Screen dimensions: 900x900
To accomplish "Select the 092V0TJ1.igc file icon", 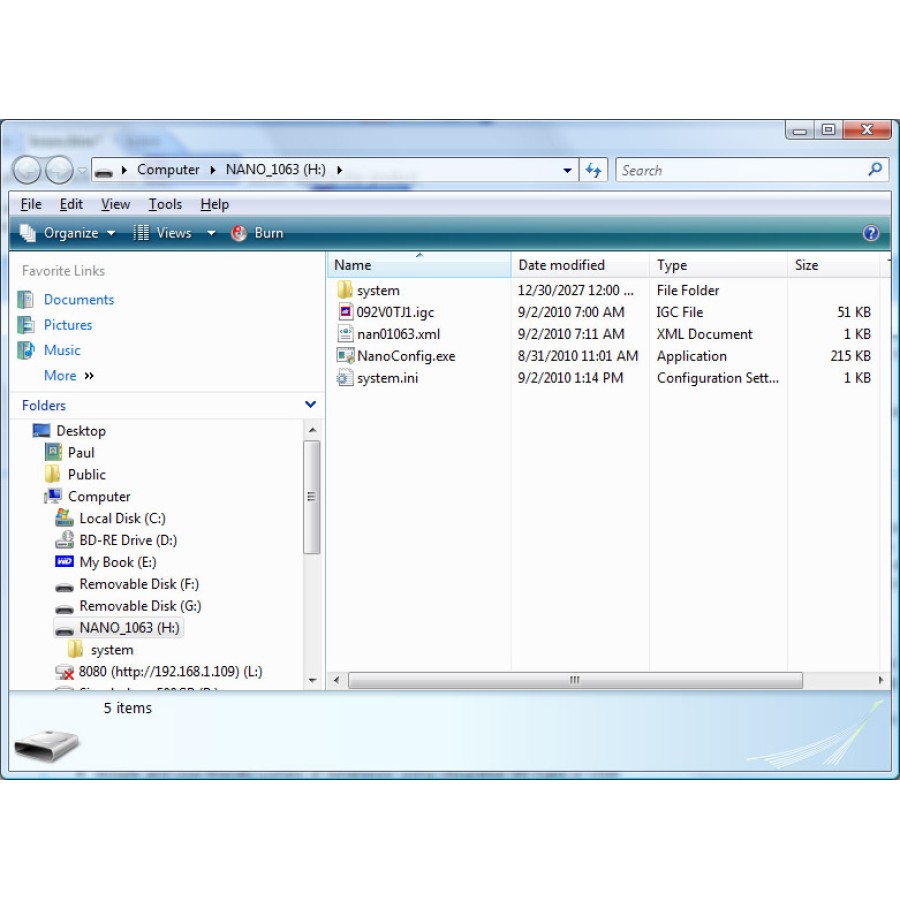I will coord(345,312).
